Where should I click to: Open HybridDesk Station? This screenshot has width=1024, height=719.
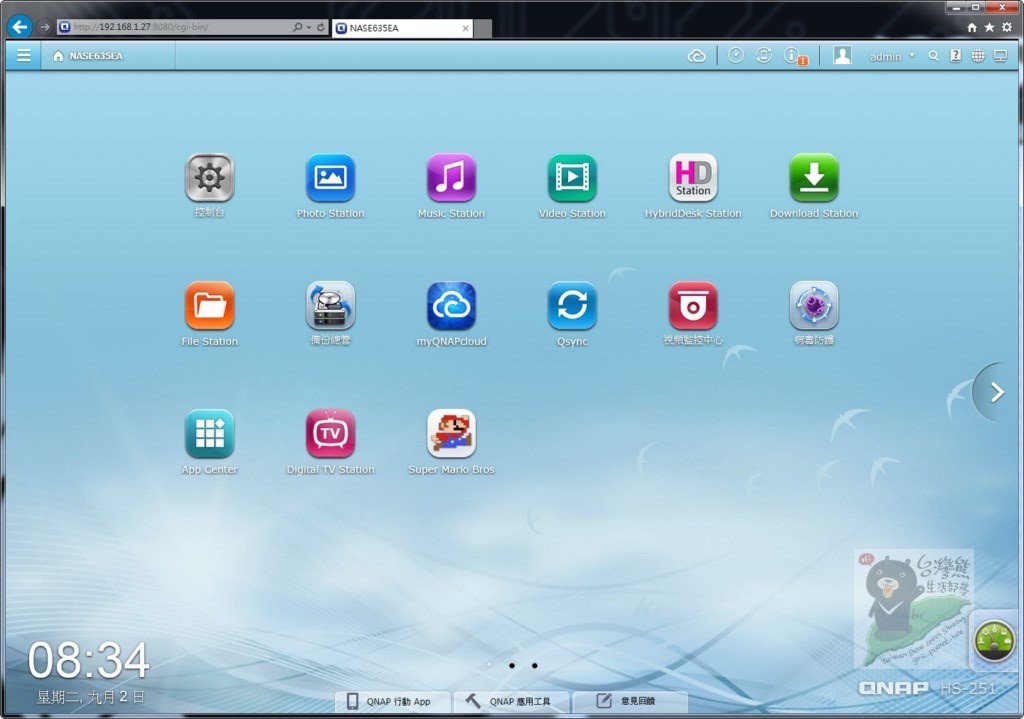693,178
